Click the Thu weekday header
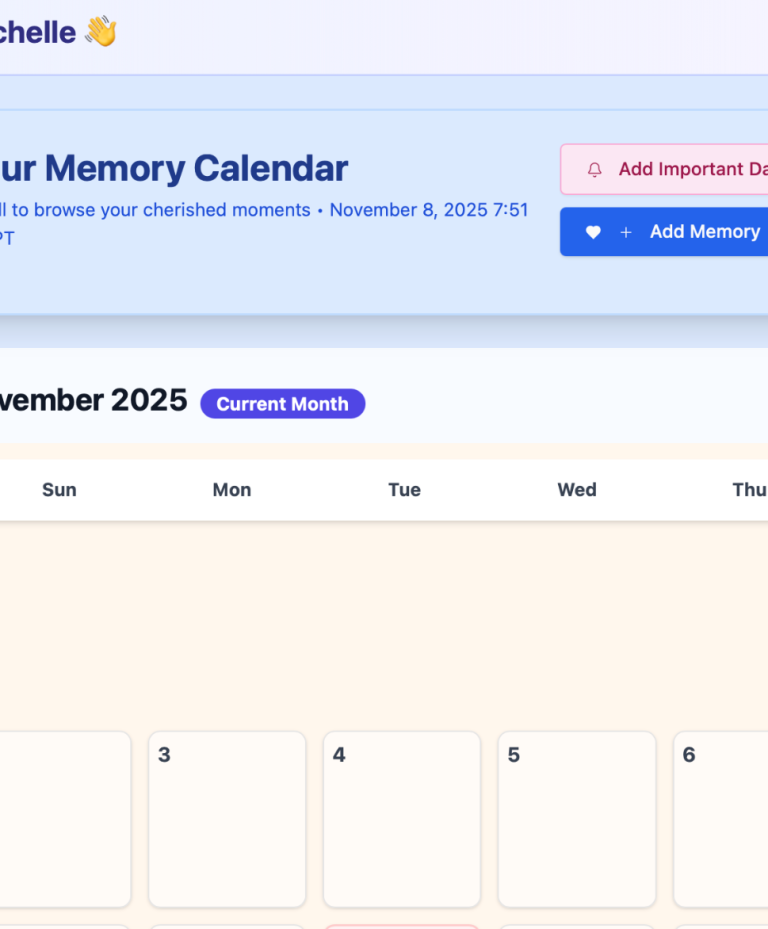768x929 pixels. tap(749, 490)
